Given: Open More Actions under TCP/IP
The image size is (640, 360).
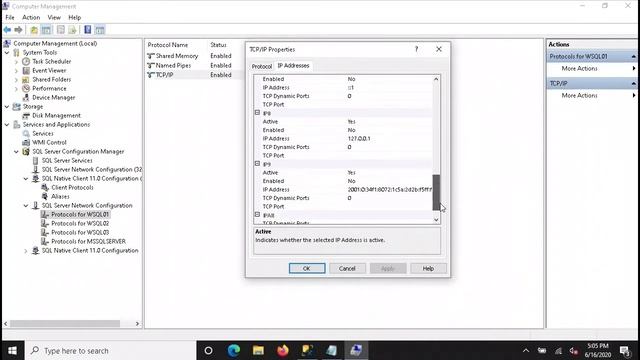Looking at the screenshot, I should pos(579,96).
